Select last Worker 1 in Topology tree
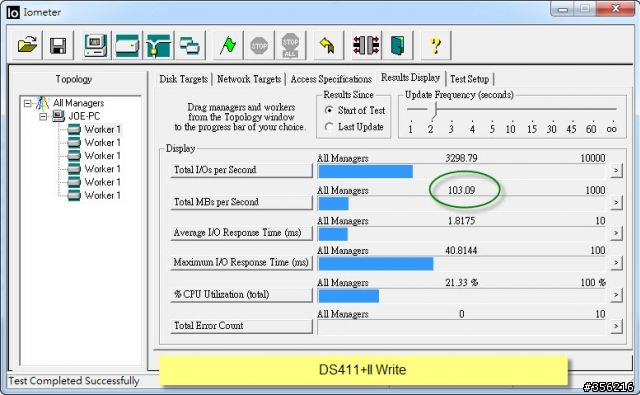 pyautogui.click(x=102, y=195)
